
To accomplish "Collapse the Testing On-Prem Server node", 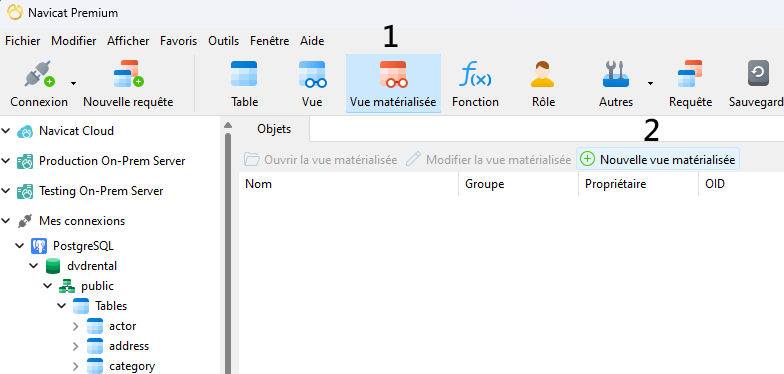I will coord(6,191).
